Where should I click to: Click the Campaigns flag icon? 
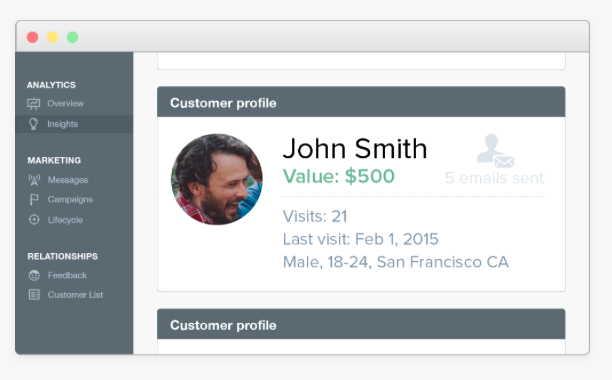[x=34, y=199]
